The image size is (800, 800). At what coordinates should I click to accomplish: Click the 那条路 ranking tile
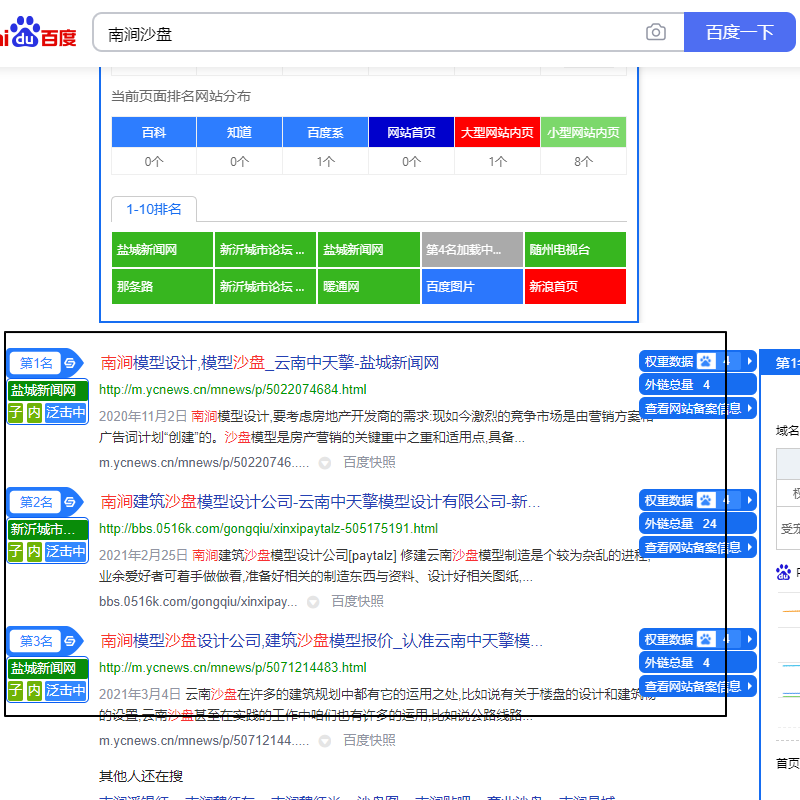pos(162,287)
